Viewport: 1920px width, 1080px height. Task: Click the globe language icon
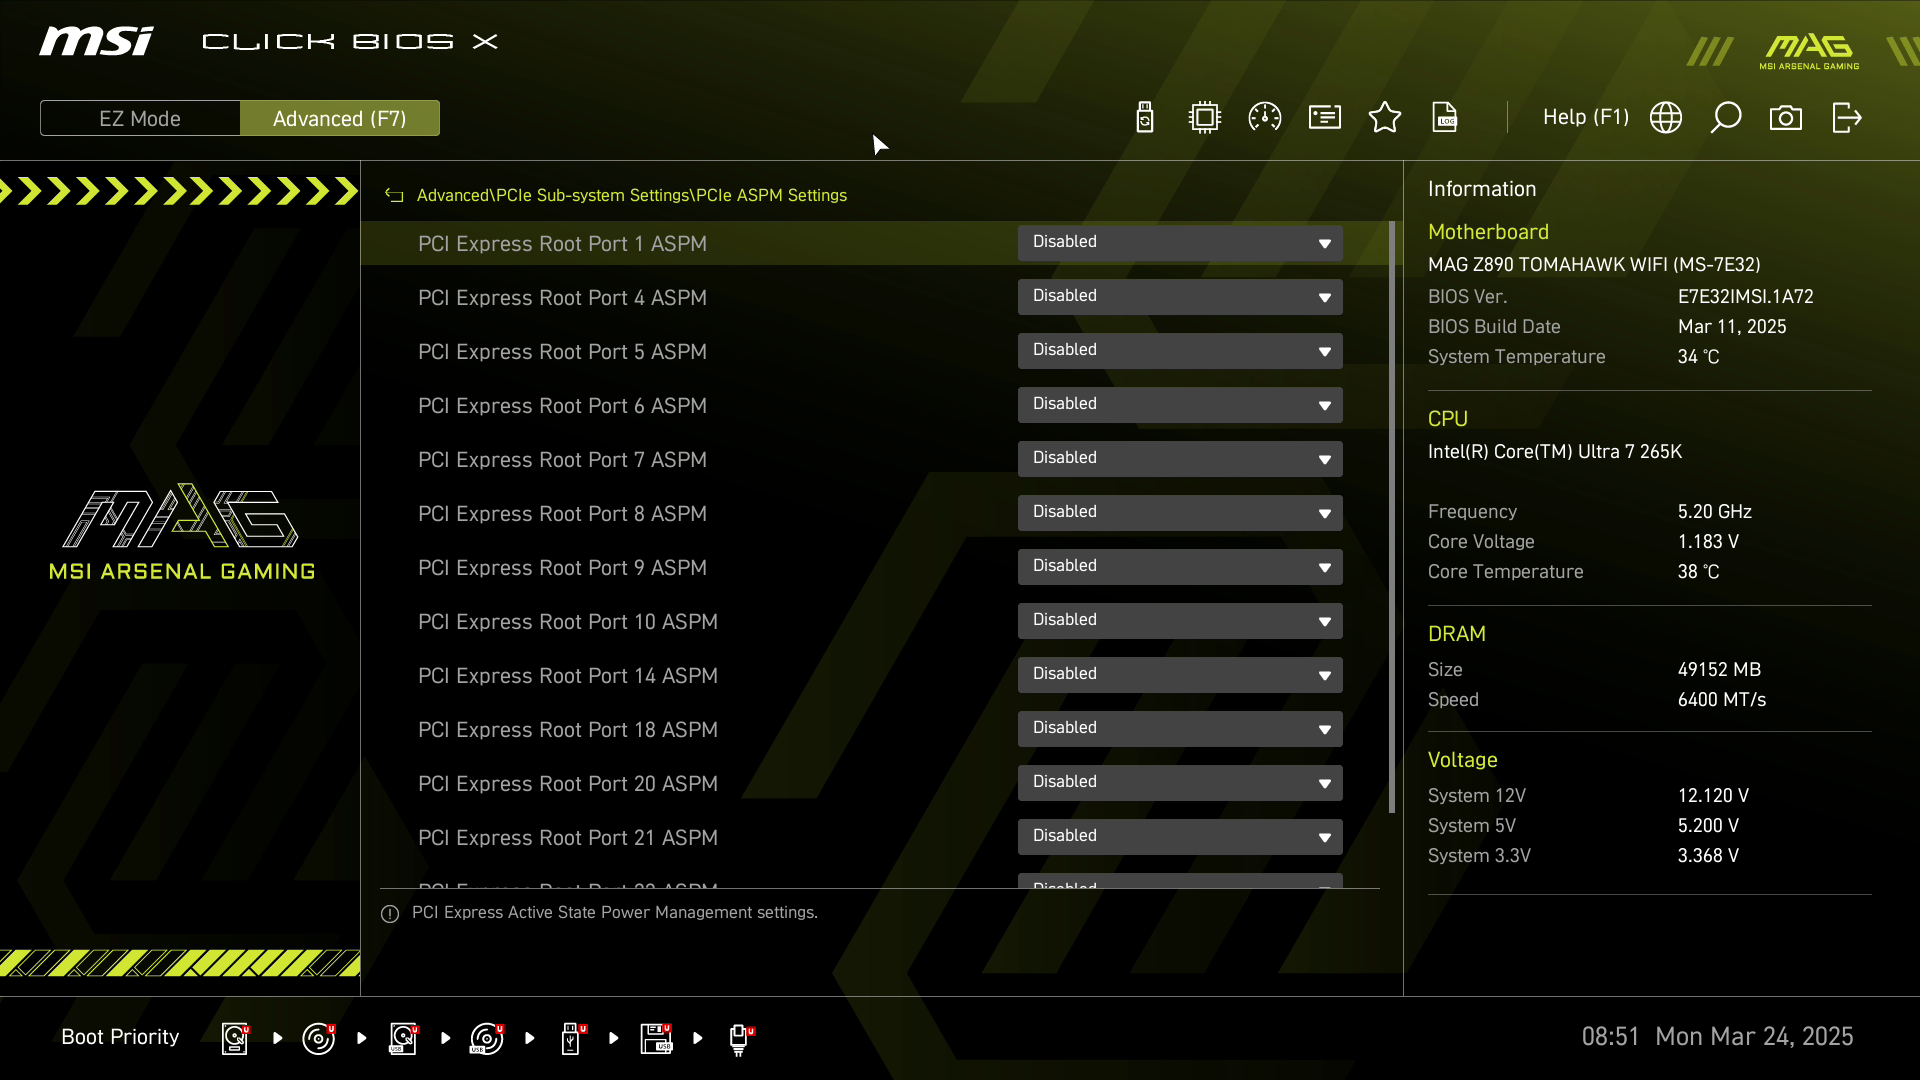coord(1666,118)
